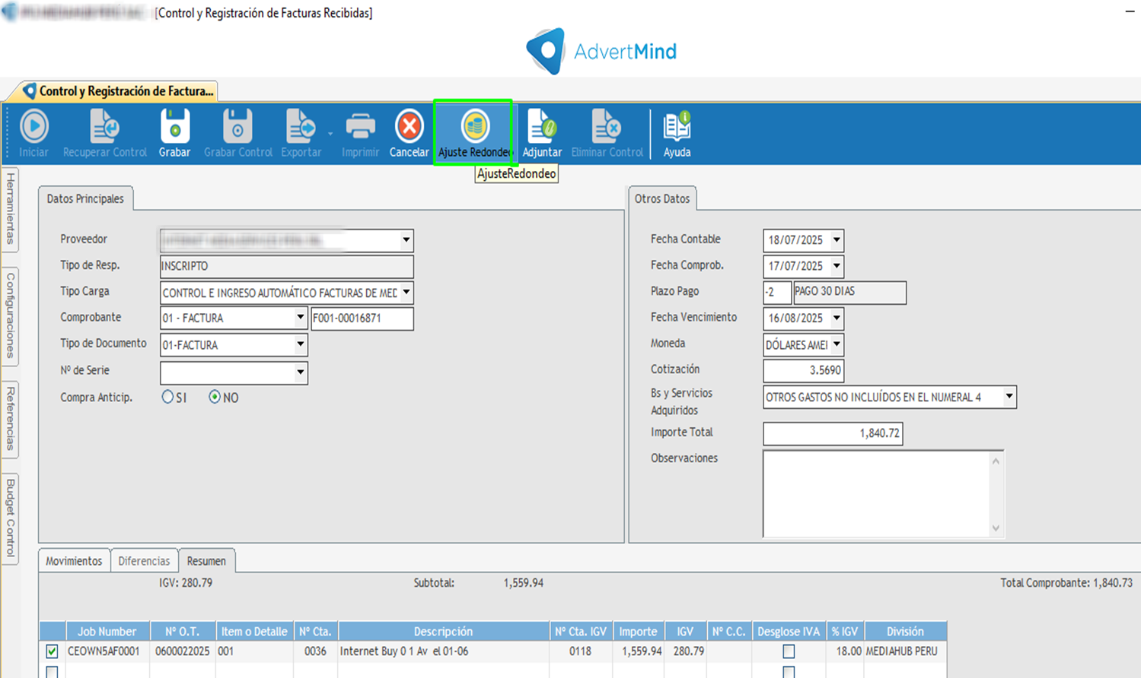1141x678 pixels.
Task: Open the Exportar dropdown arrow
Action: click(x=330, y=134)
